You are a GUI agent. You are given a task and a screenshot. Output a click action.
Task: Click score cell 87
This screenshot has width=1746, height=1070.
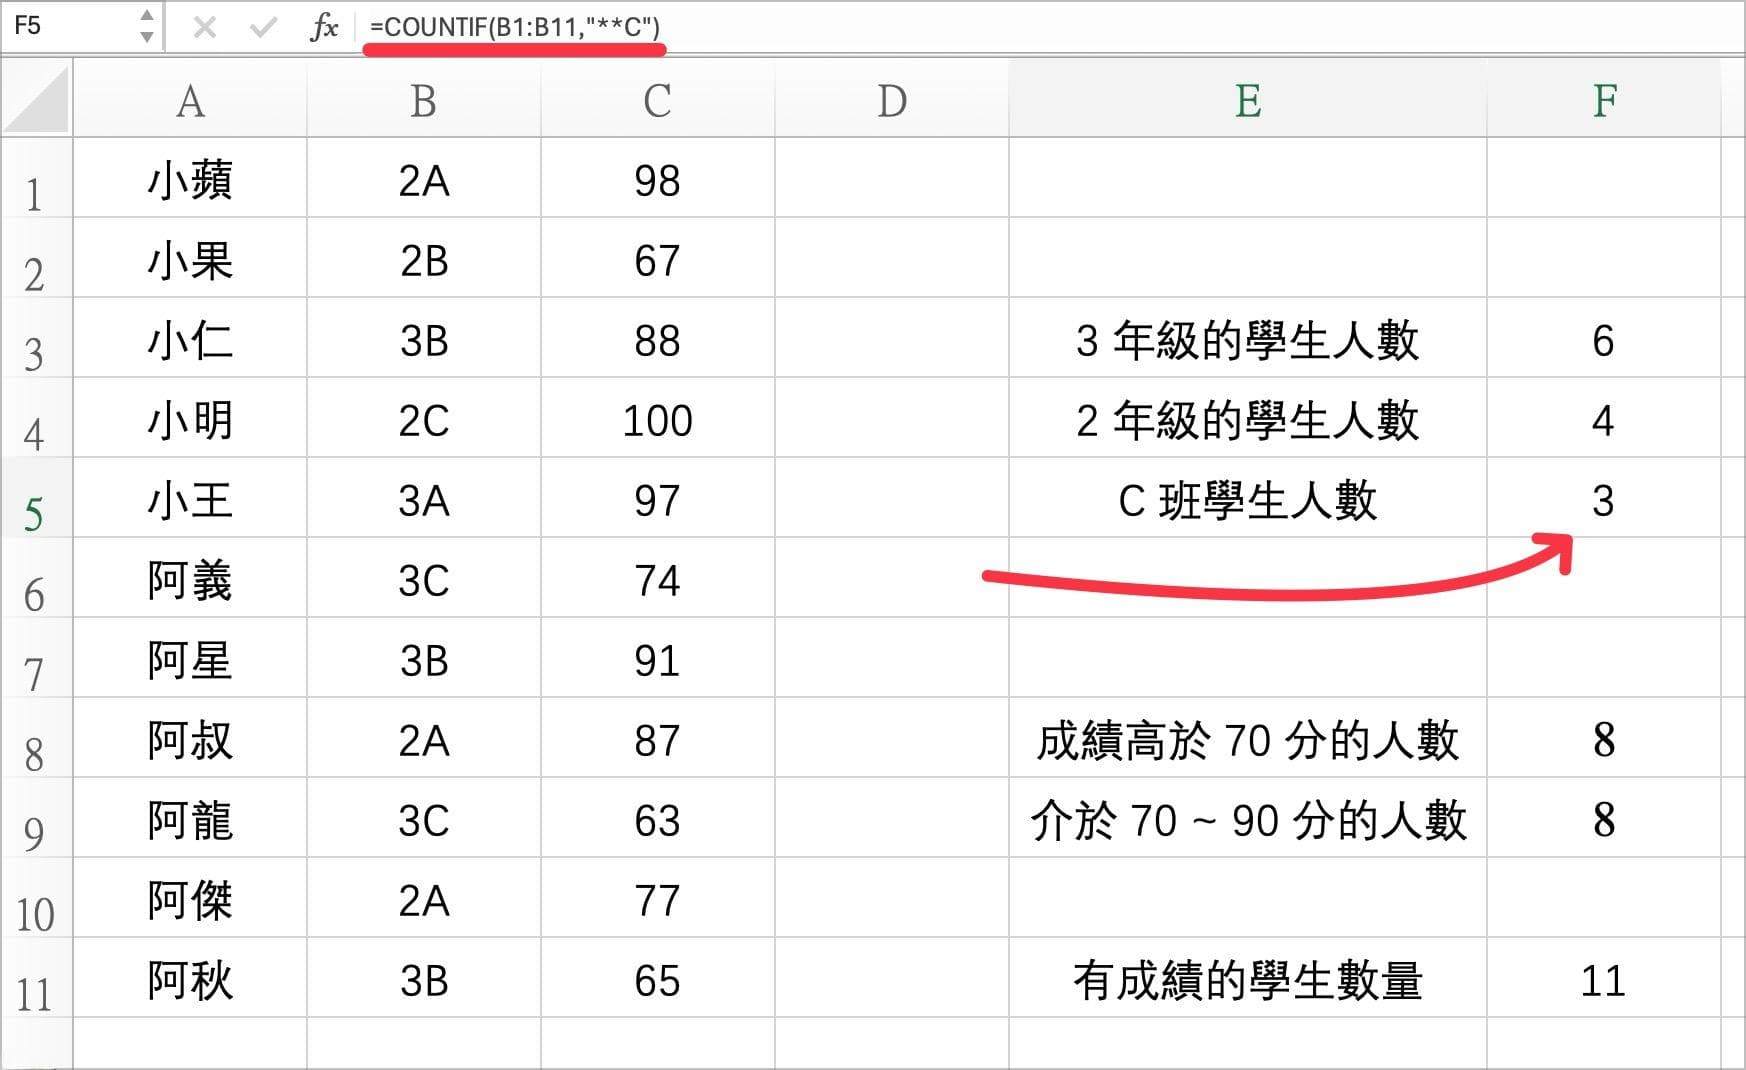click(x=658, y=738)
